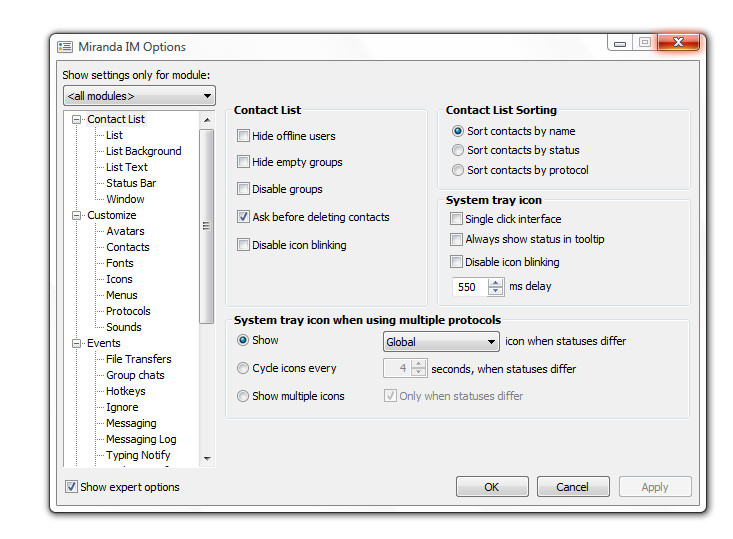Toggle Disable groups checkbox
The image size is (733, 539).
click(x=243, y=189)
